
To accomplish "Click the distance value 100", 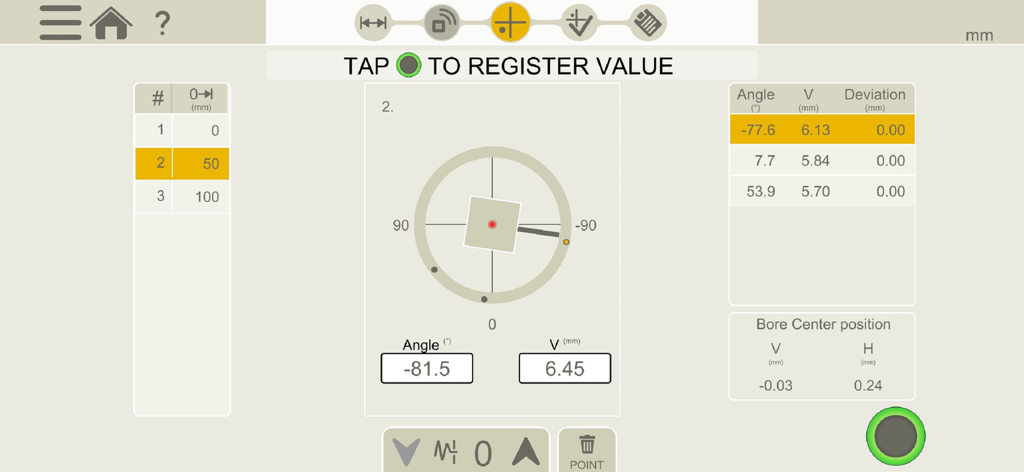I will point(207,197).
